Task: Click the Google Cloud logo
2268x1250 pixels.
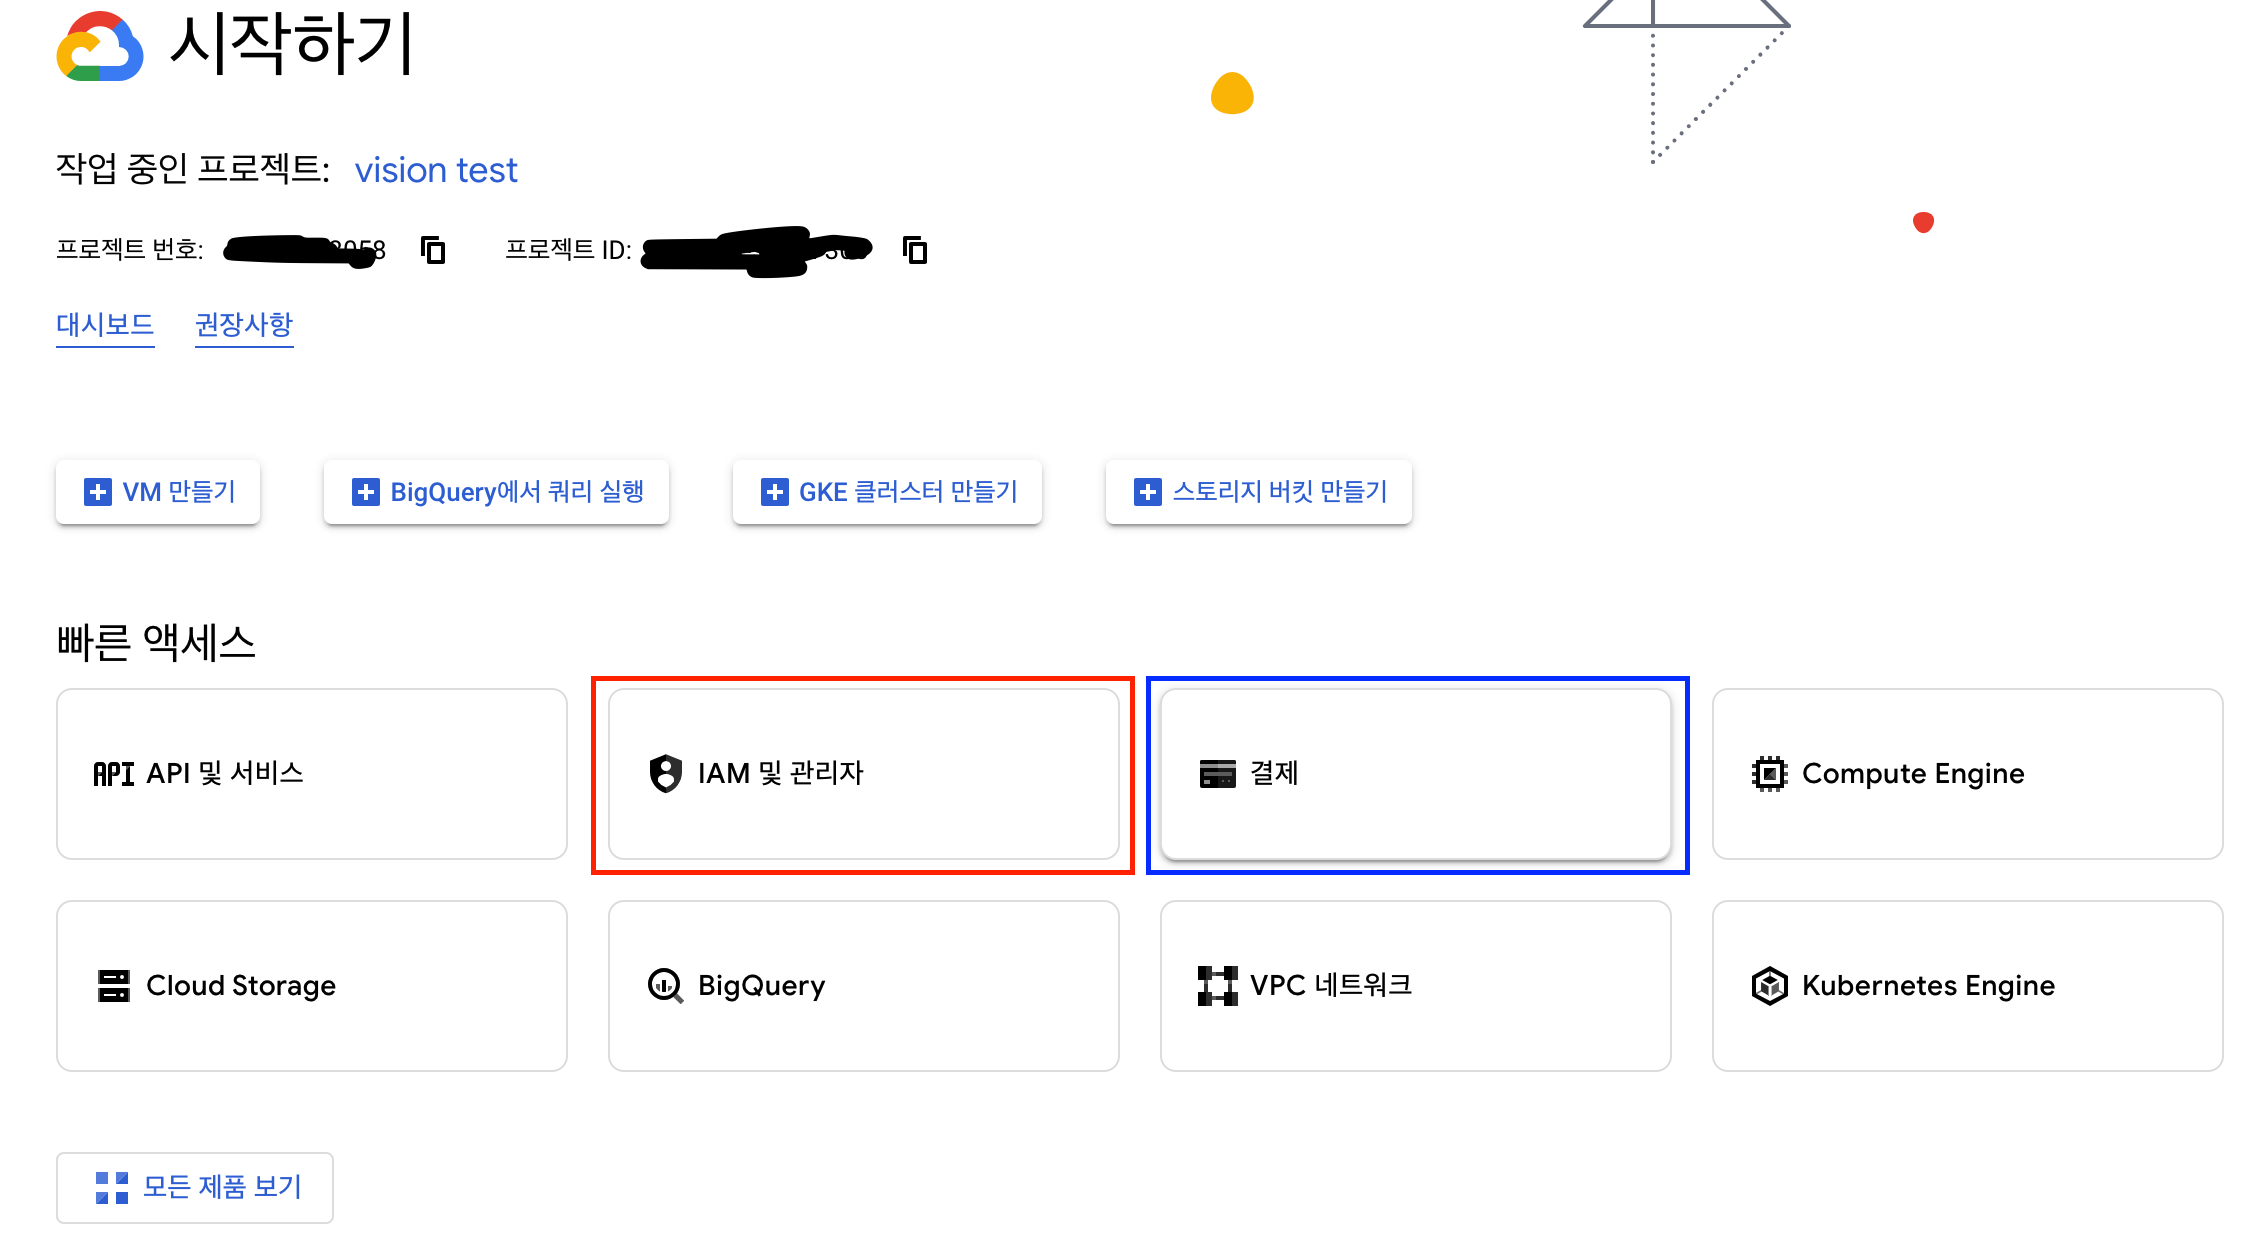Action: 100,46
